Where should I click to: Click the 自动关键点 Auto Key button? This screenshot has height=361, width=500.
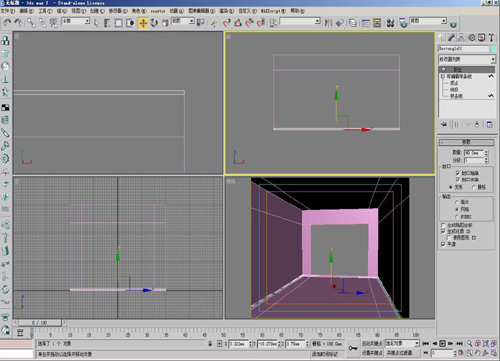click(372, 343)
